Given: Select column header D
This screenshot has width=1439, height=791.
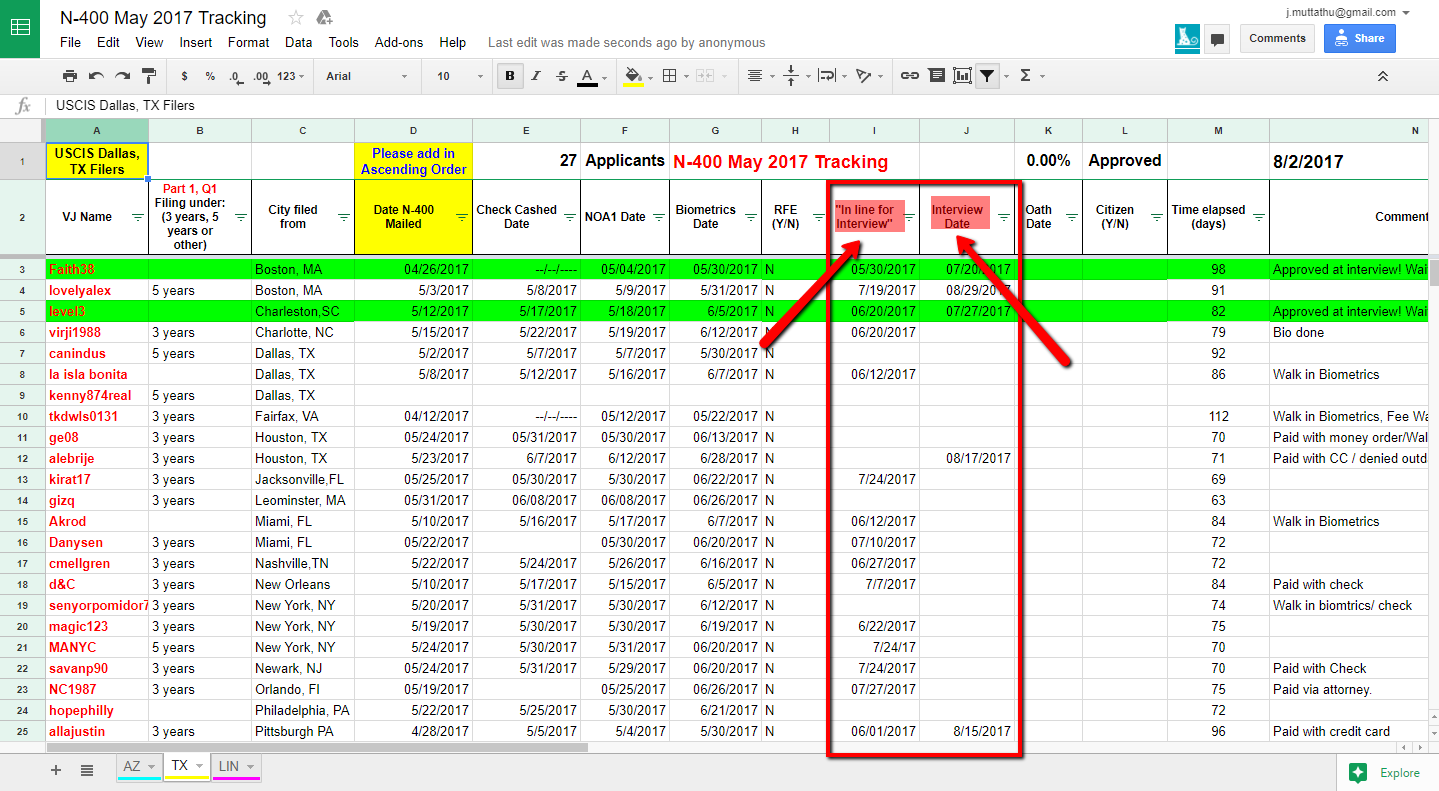Looking at the screenshot, I should point(413,130).
